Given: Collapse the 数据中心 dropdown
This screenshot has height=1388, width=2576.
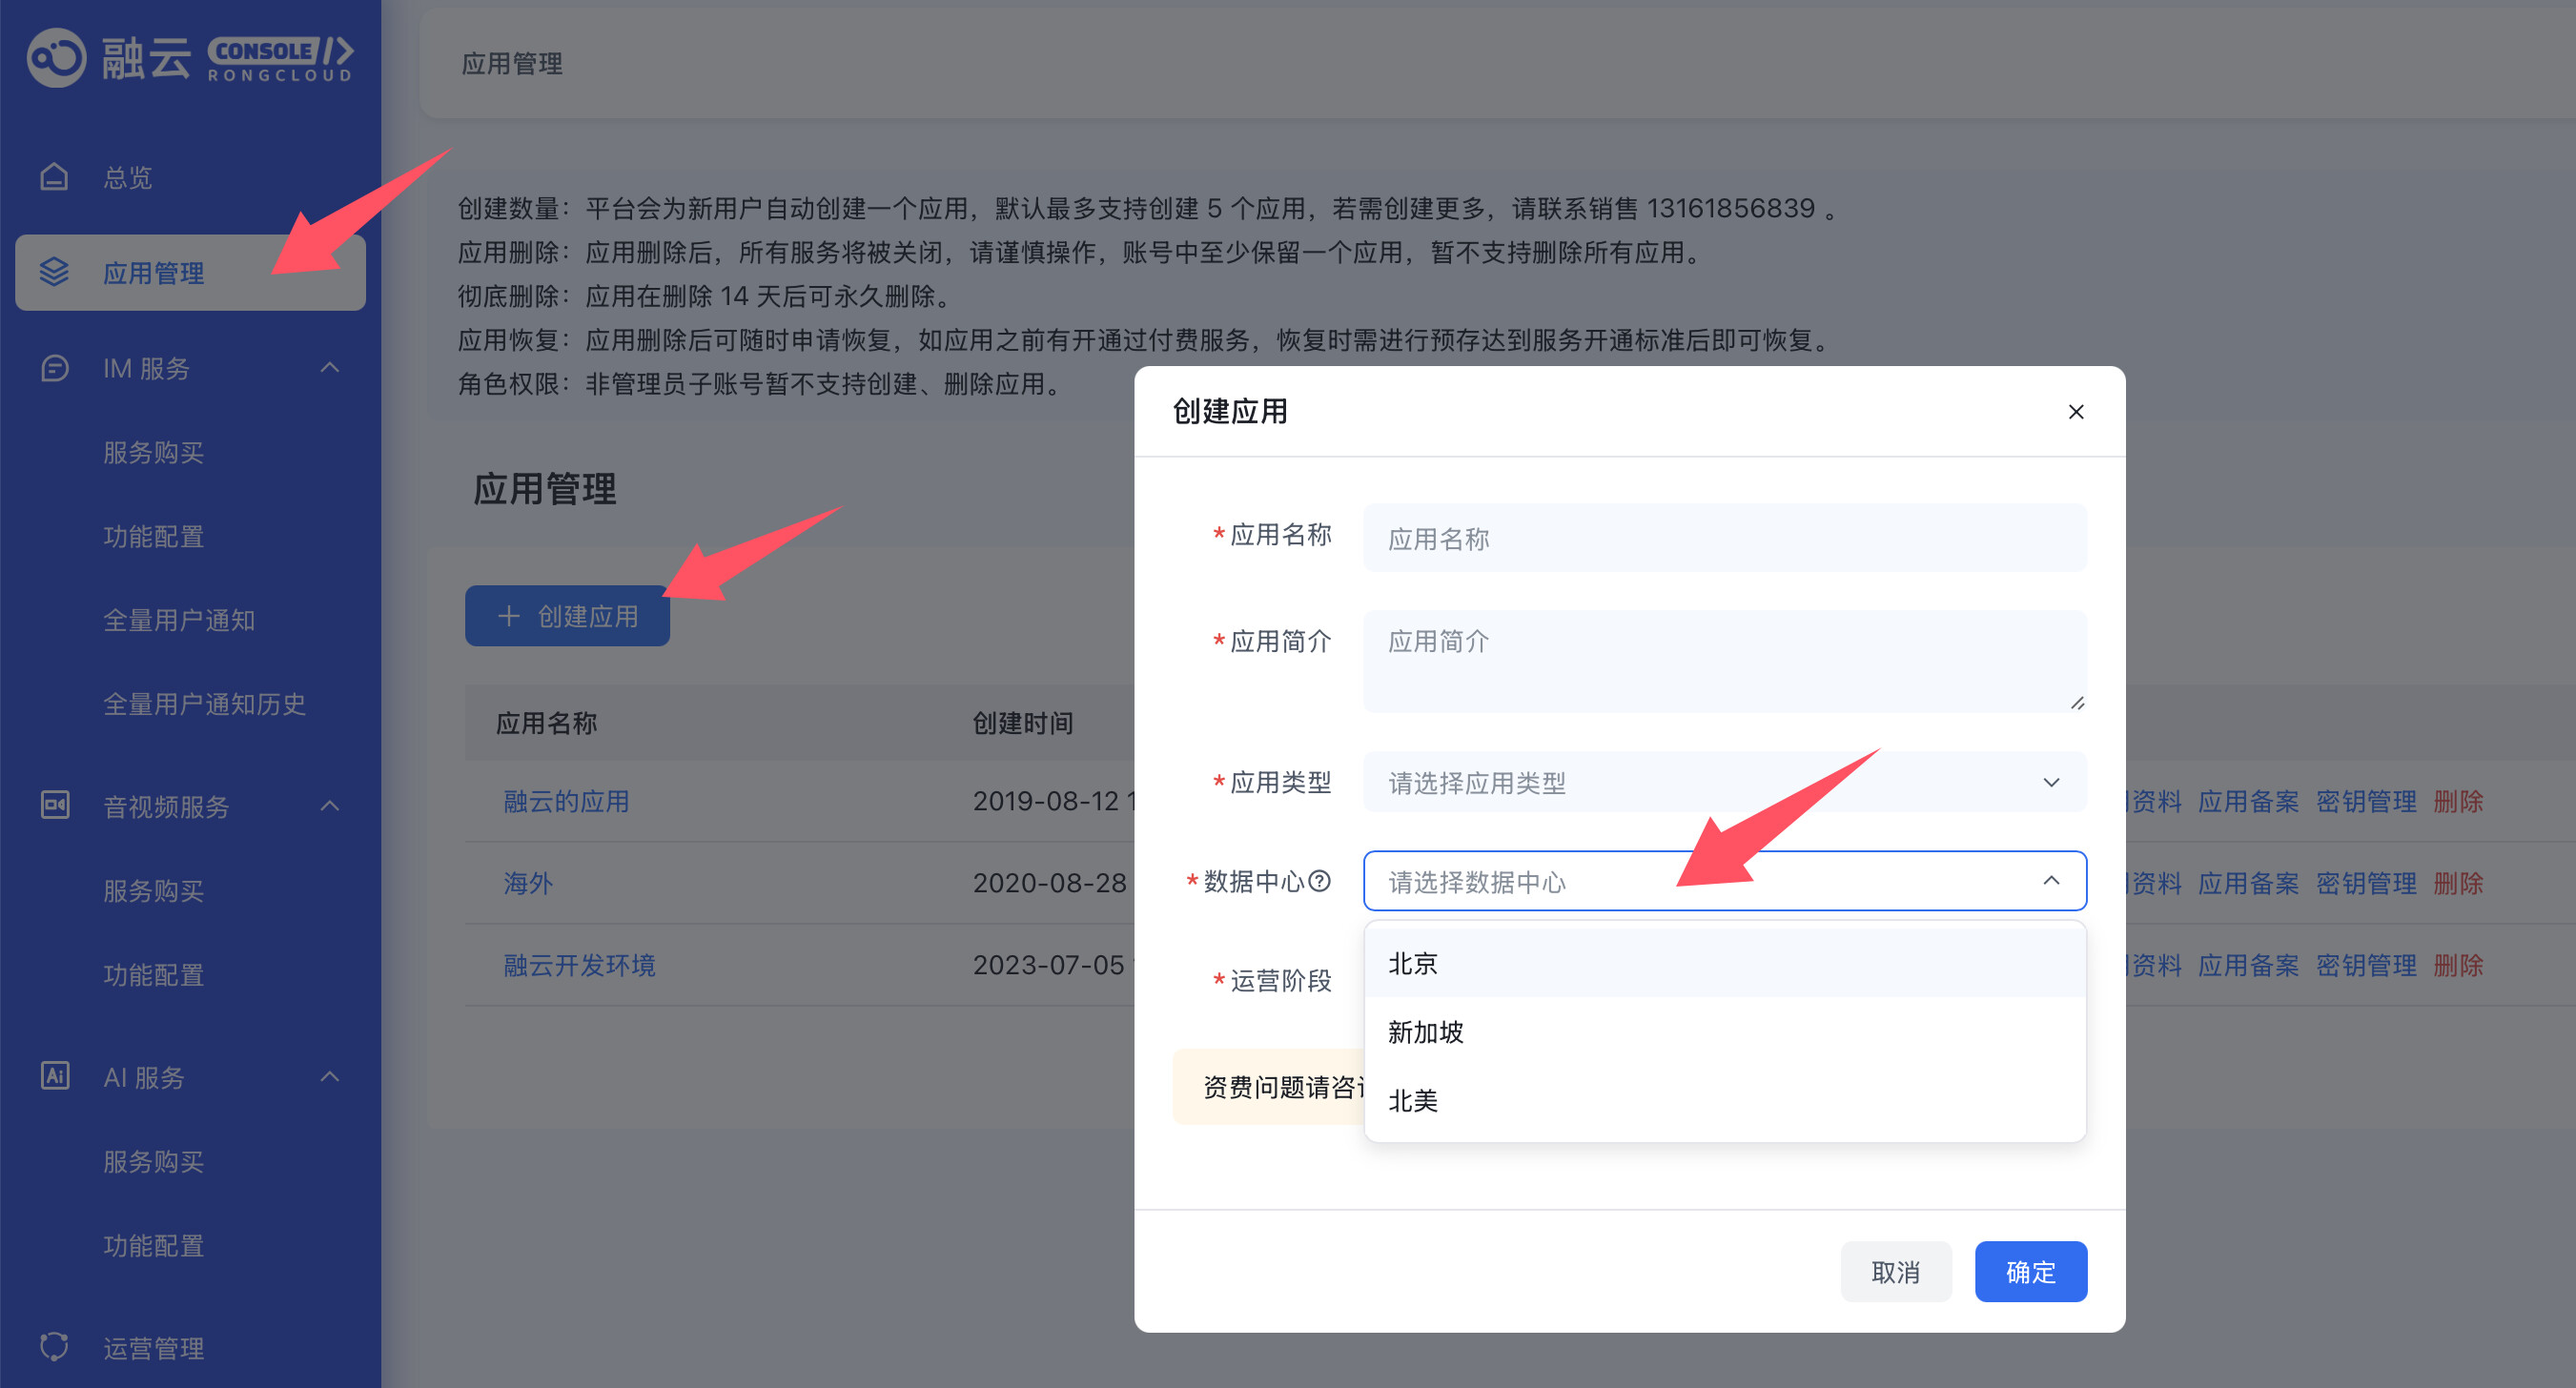Looking at the screenshot, I should tap(2051, 881).
